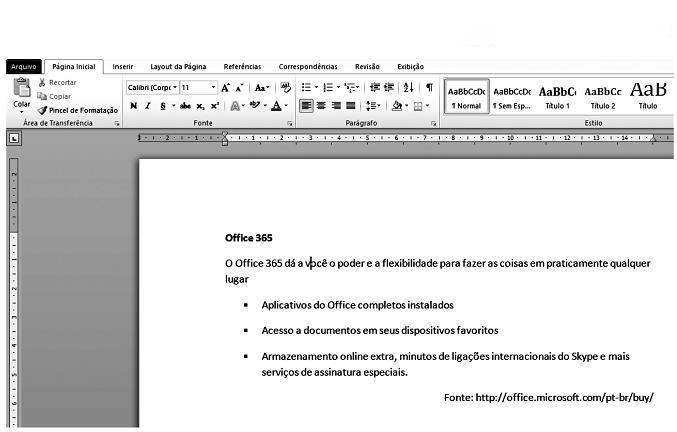
Task: Open the Parágrafo dialog launcher
Action: (x=433, y=124)
